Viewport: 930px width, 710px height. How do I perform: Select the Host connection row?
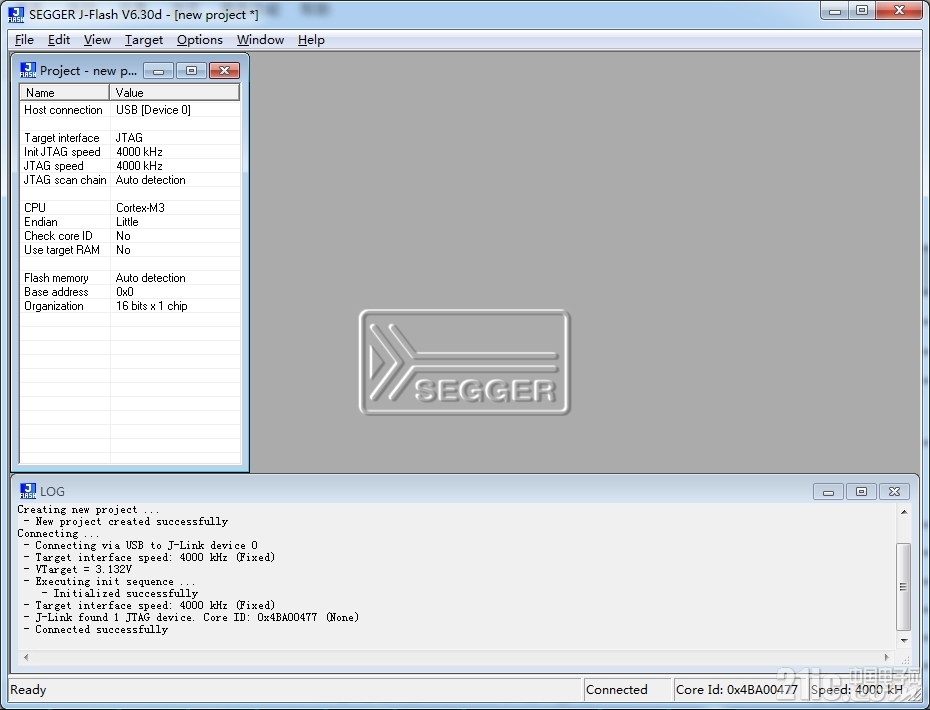pyautogui.click(x=130, y=110)
